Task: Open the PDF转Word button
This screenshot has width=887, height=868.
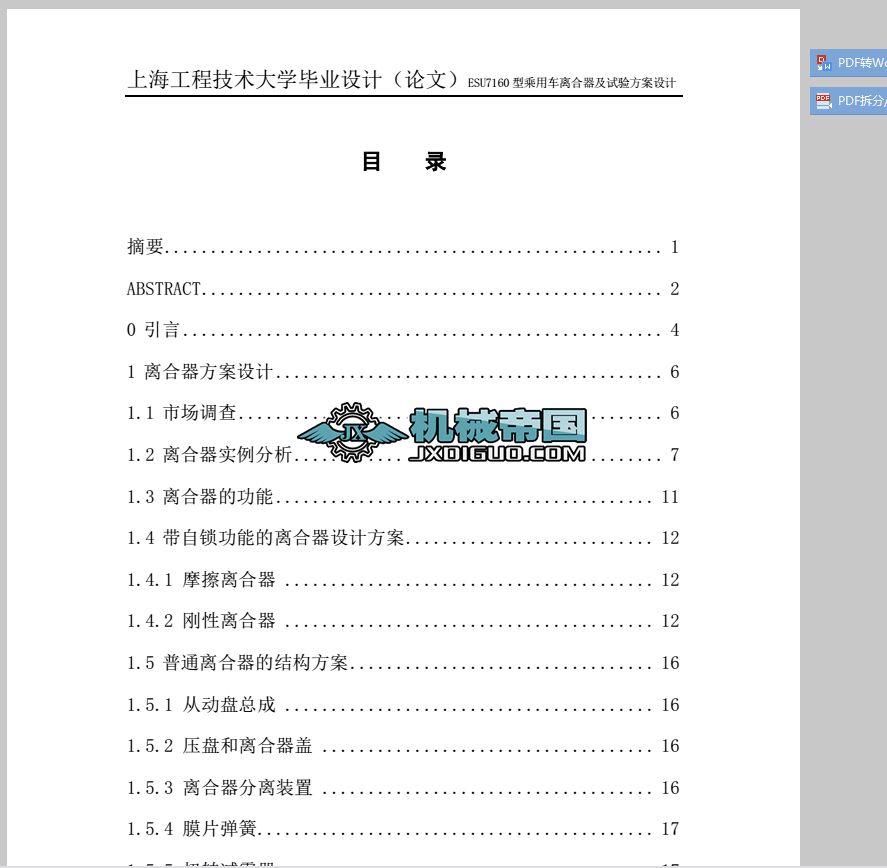Action: (x=848, y=63)
